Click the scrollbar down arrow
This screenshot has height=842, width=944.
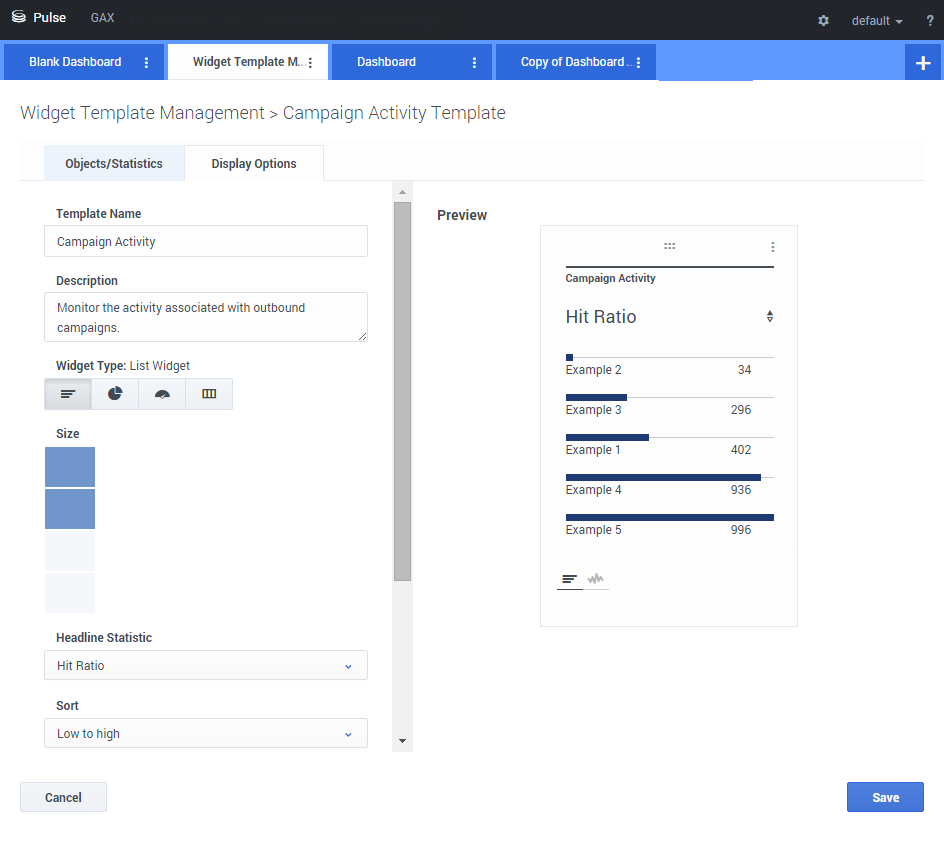[x=402, y=741]
